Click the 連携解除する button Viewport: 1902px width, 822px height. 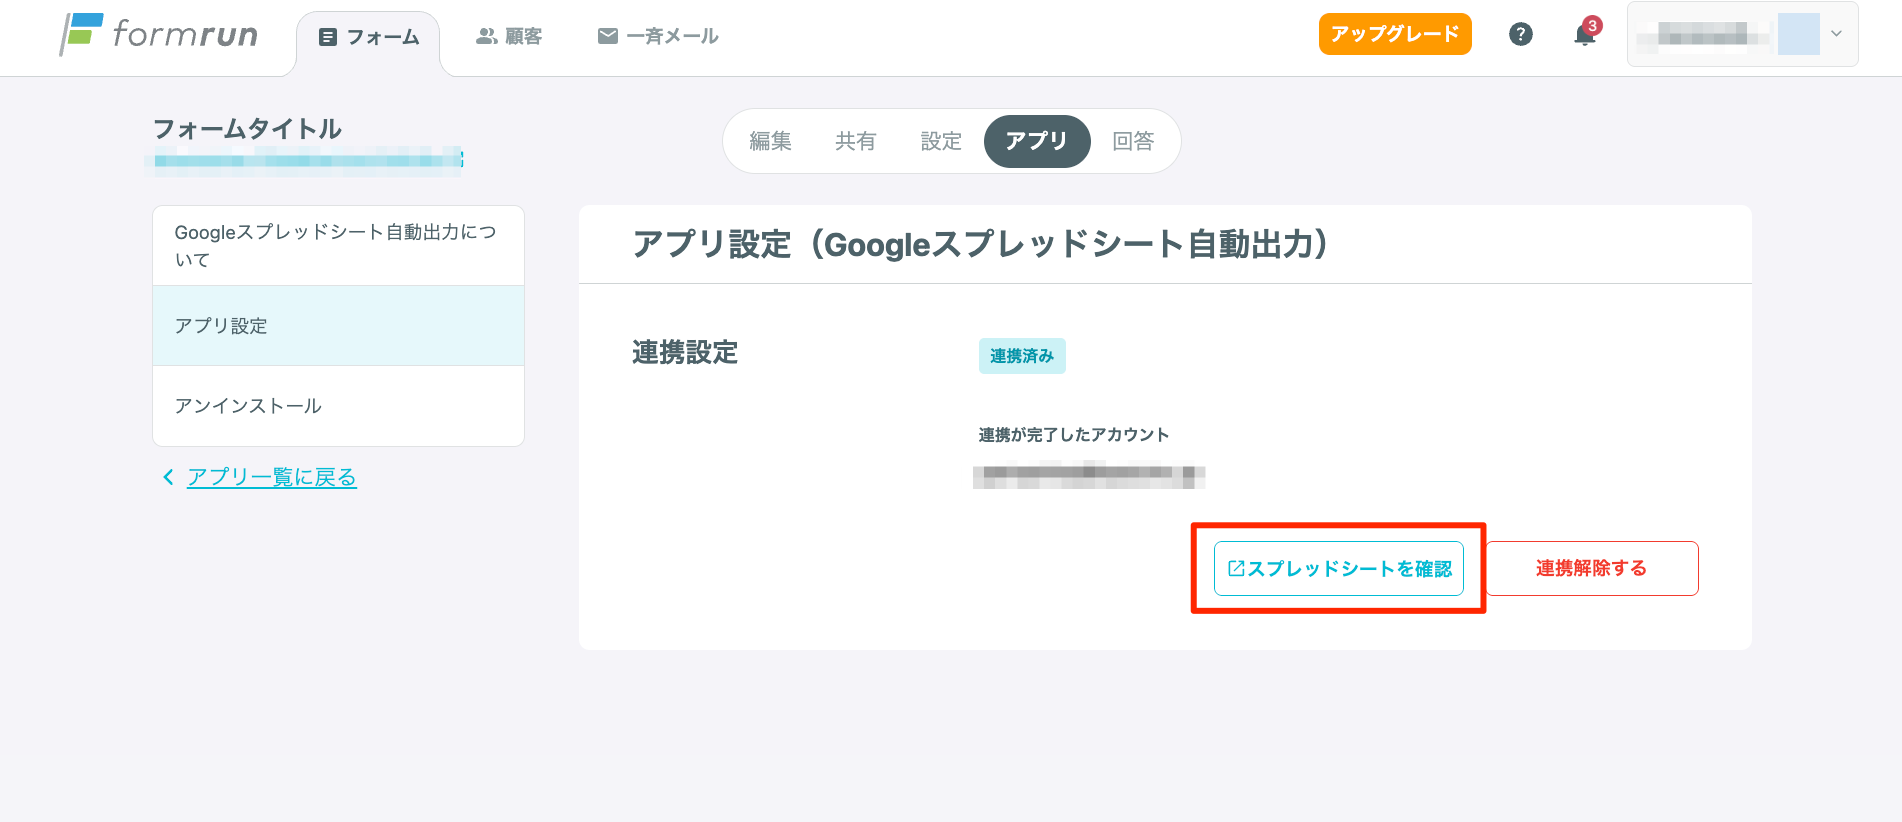coord(1592,568)
